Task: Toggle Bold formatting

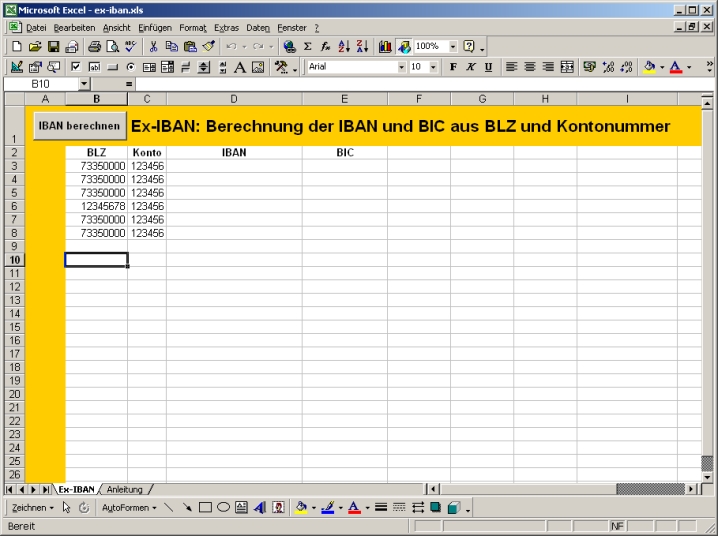Action: pyautogui.click(x=453, y=67)
